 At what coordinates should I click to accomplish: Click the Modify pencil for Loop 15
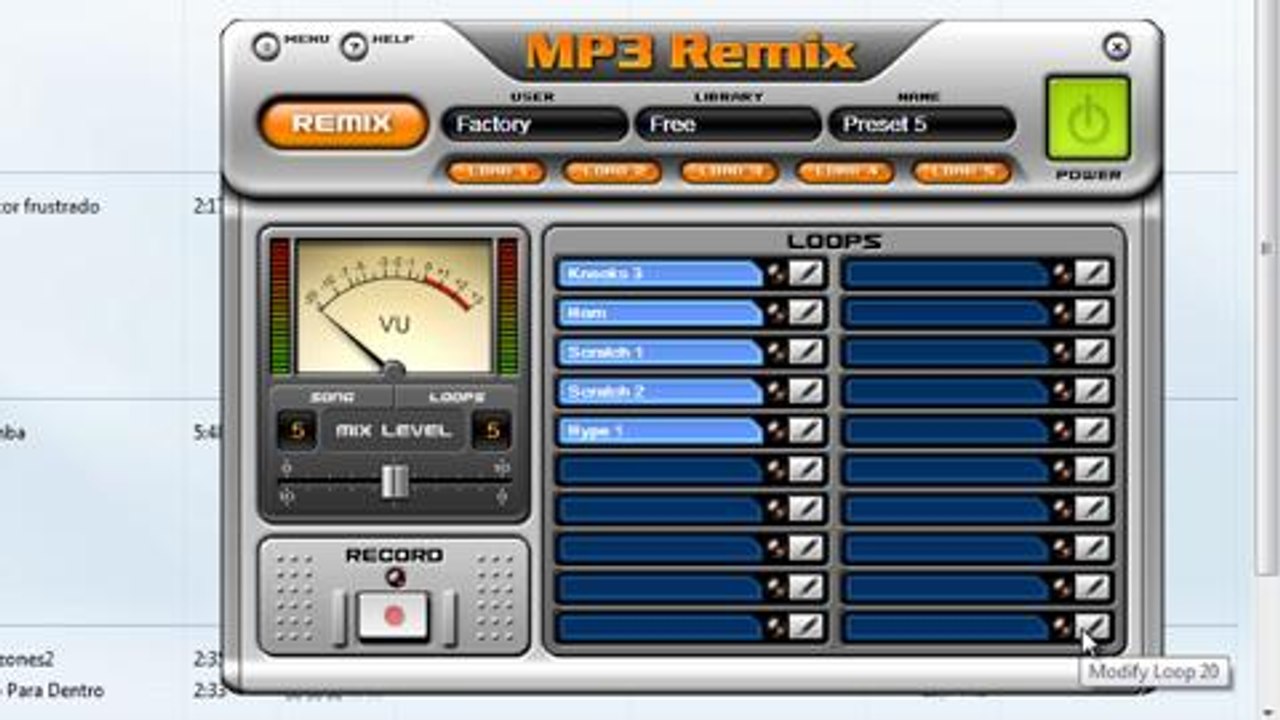point(1093,431)
